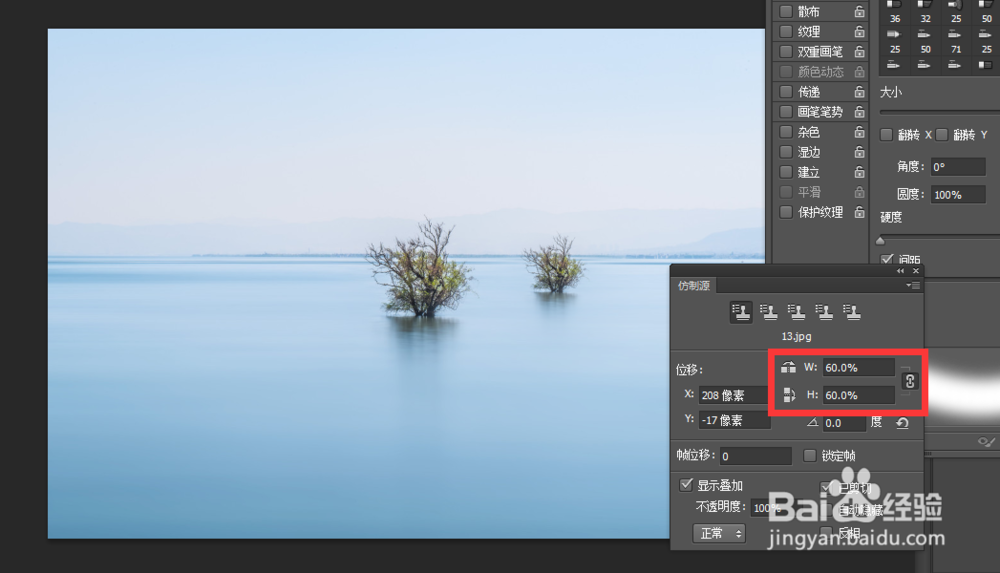This screenshot has height=573, width=1000.
Task: Click the 帧位移 frame offset field
Action: point(756,456)
